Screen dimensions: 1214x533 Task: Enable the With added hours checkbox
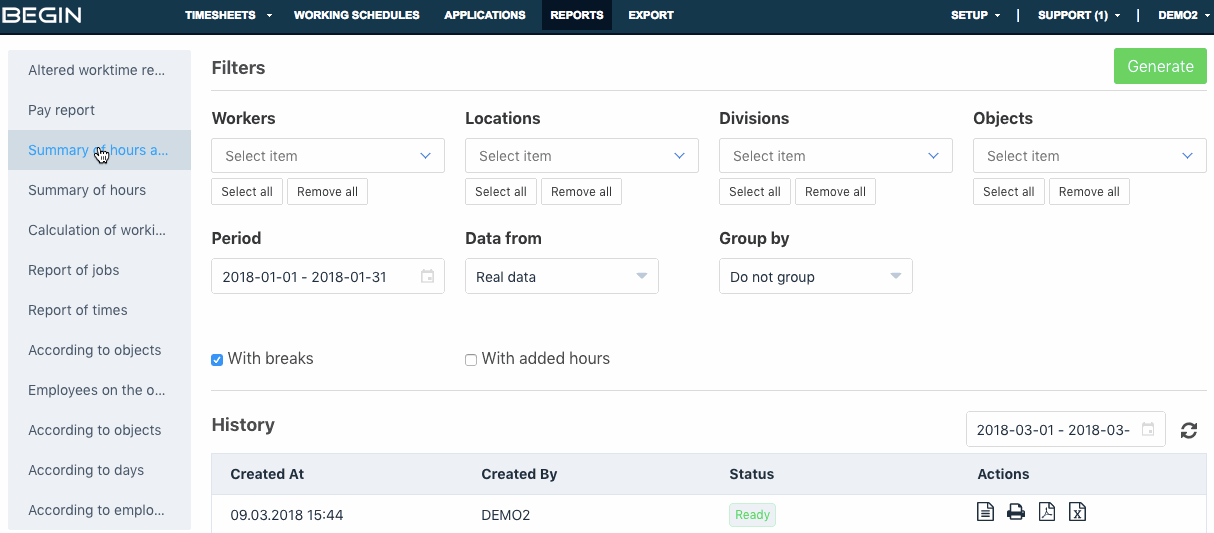pyautogui.click(x=471, y=360)
